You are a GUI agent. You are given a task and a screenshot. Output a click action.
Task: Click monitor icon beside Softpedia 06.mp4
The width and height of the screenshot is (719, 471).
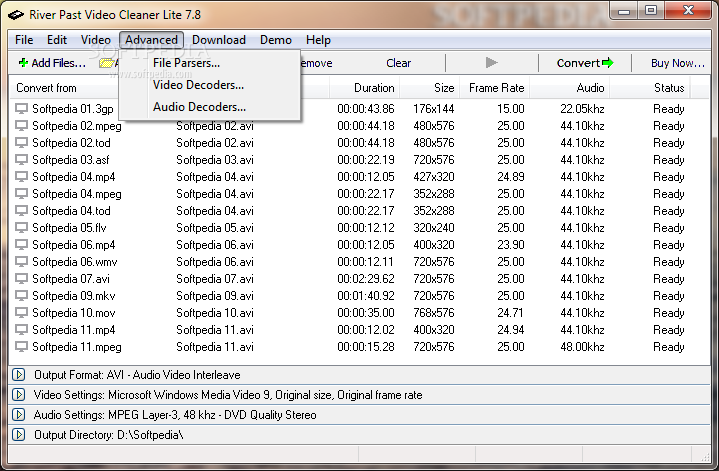21,244
